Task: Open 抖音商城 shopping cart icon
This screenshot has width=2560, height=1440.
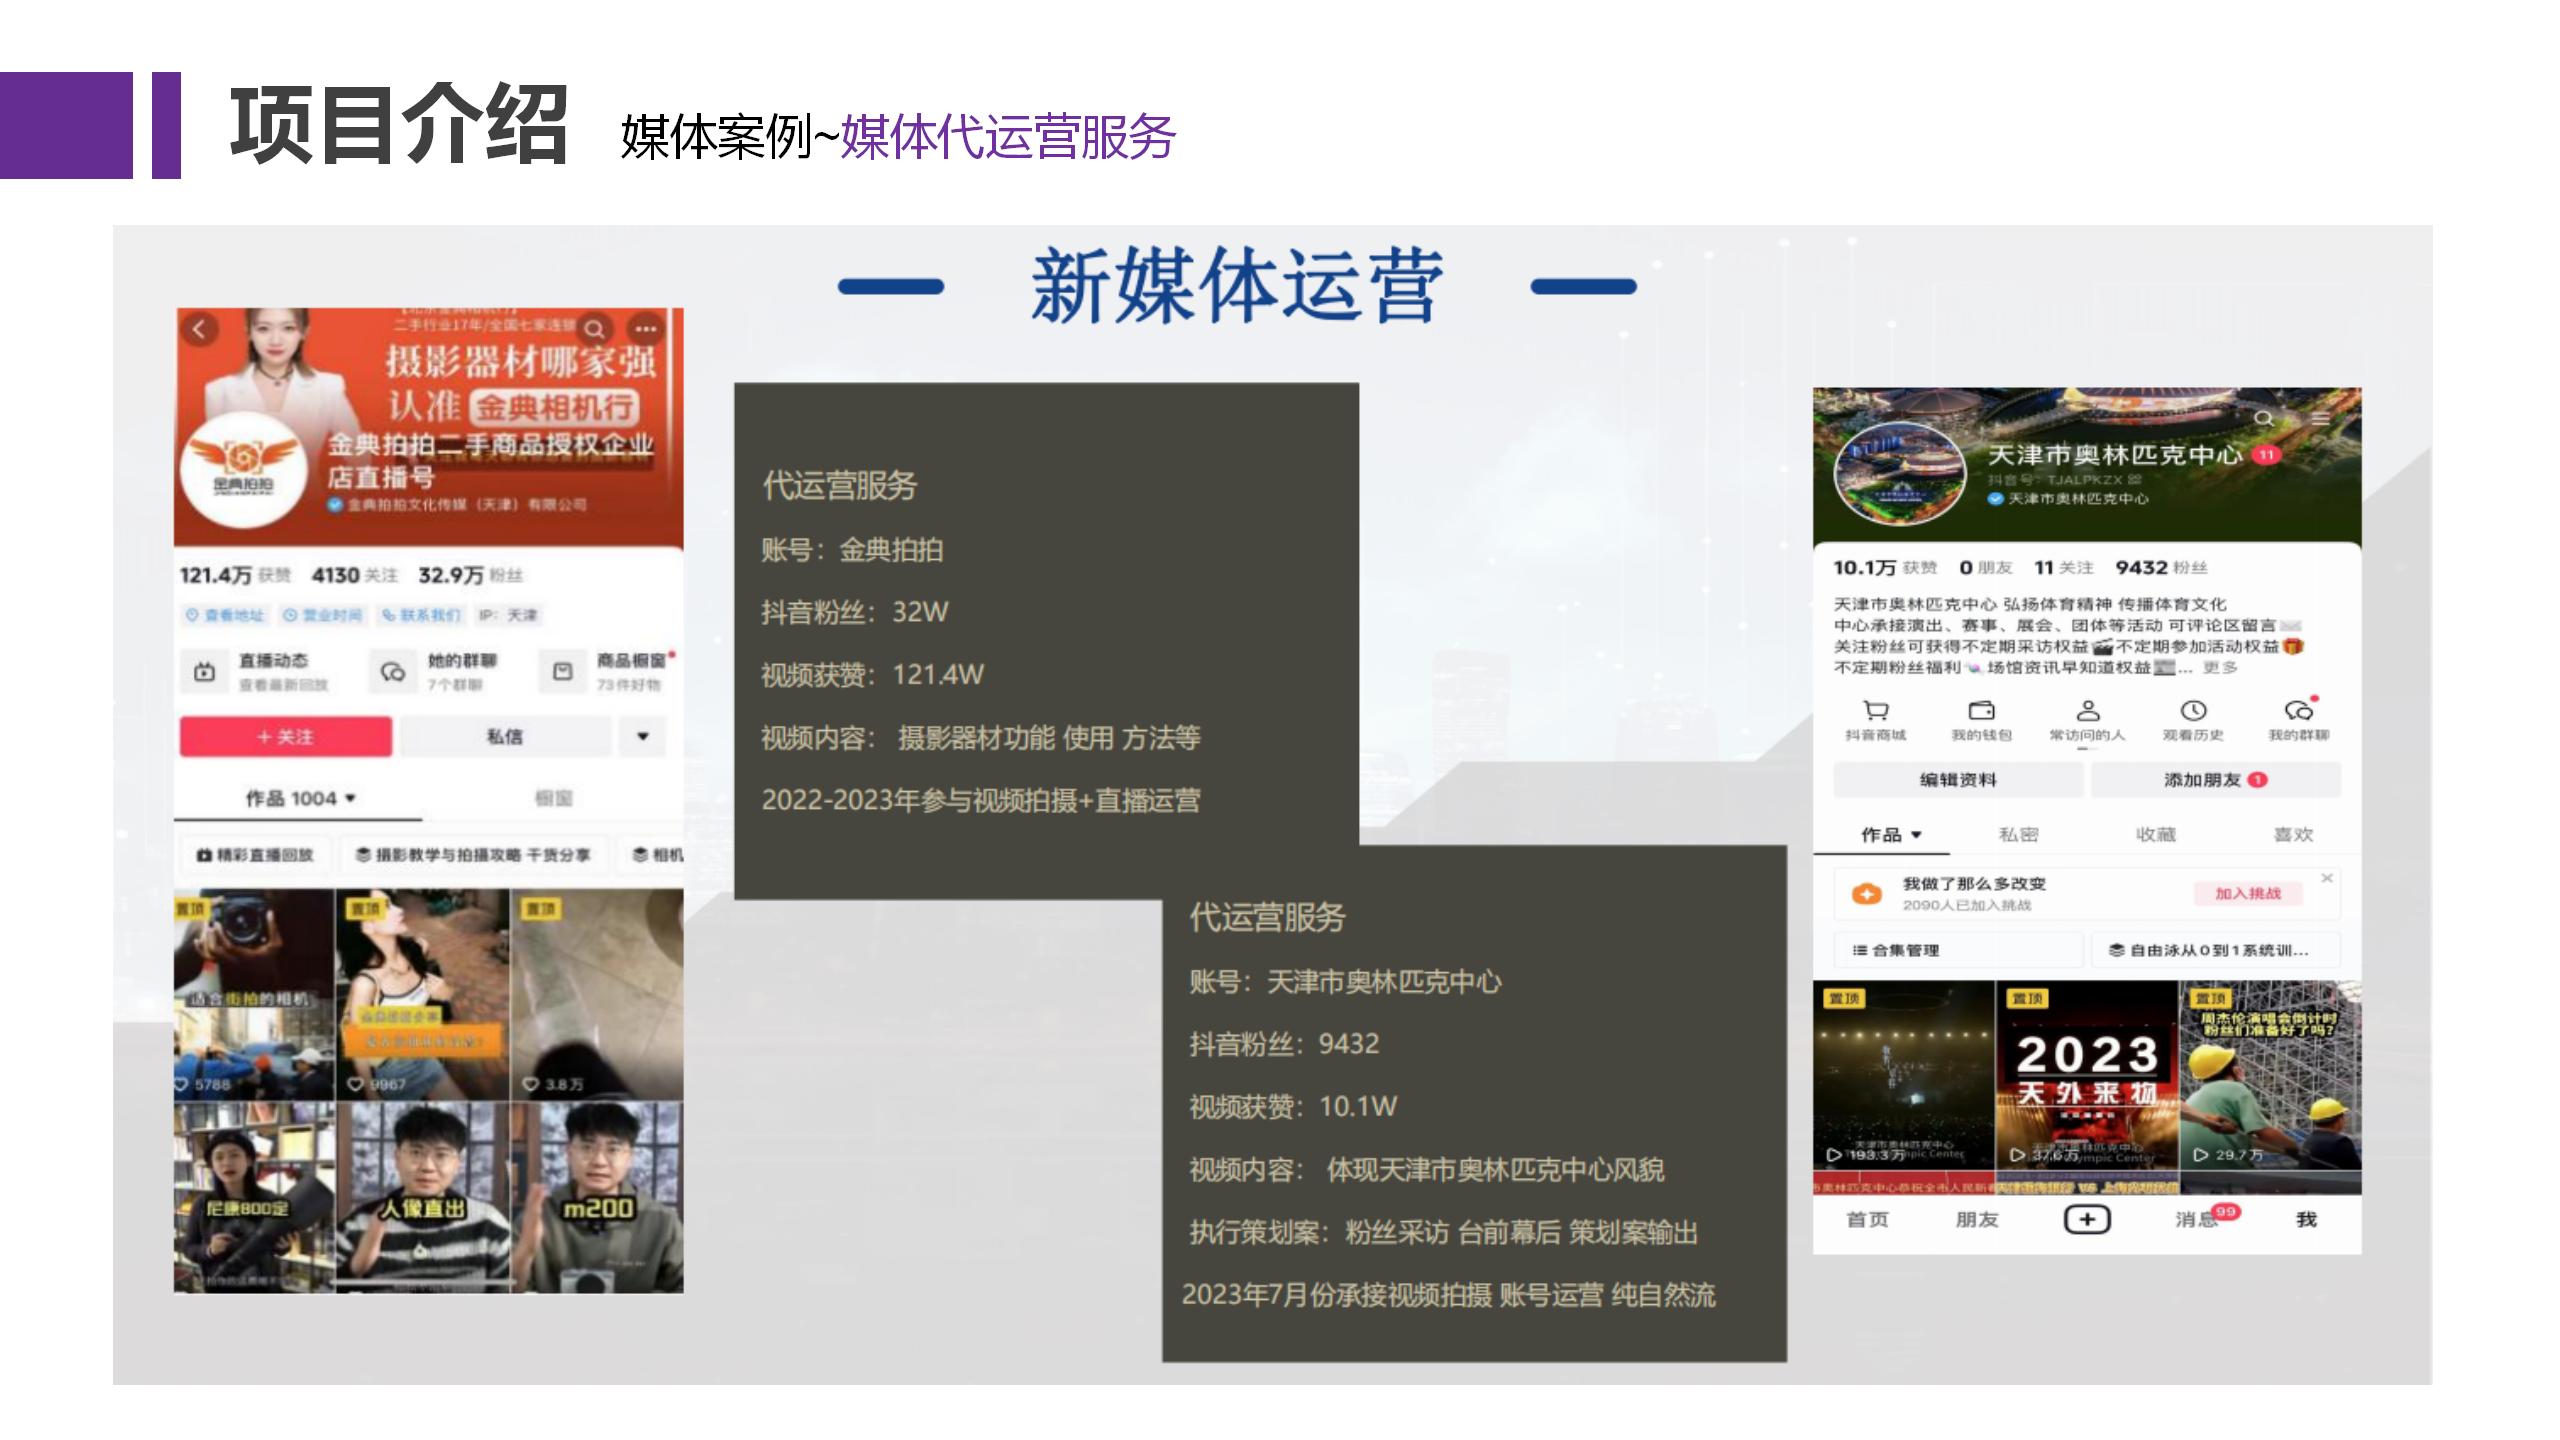Action: (x=1875, y=711)
